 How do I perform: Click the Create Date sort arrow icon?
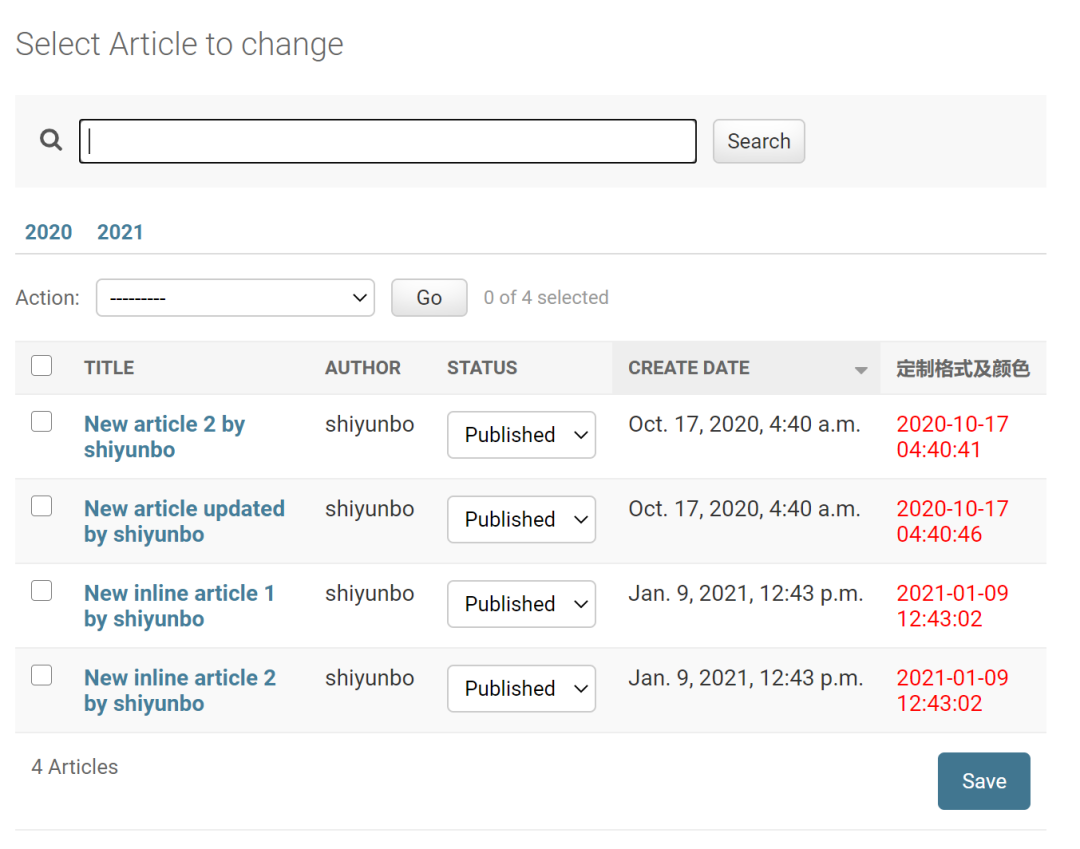[860, 370]
